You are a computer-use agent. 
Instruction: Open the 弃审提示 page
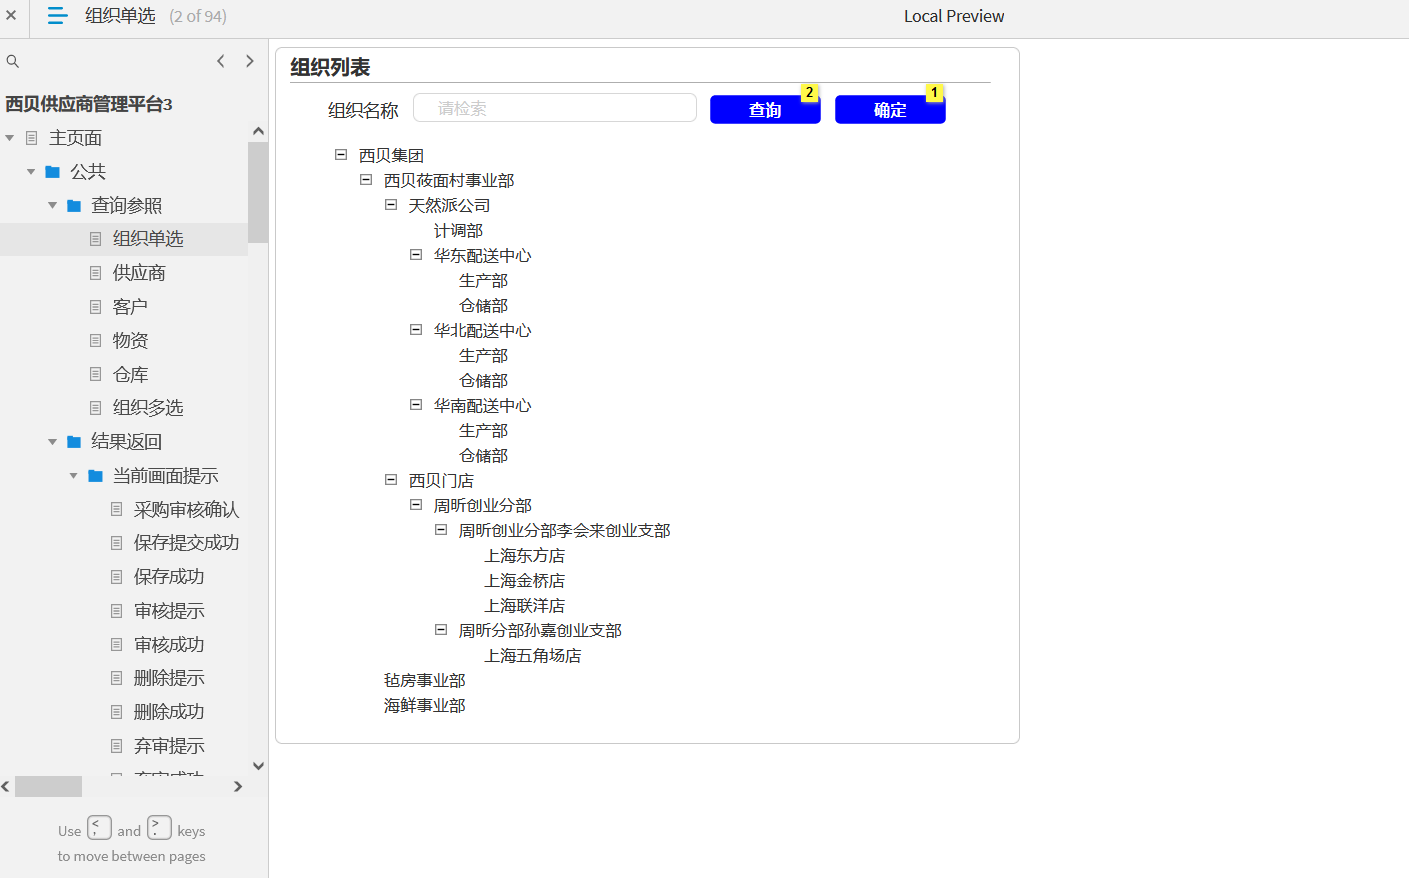coord(169,746)
